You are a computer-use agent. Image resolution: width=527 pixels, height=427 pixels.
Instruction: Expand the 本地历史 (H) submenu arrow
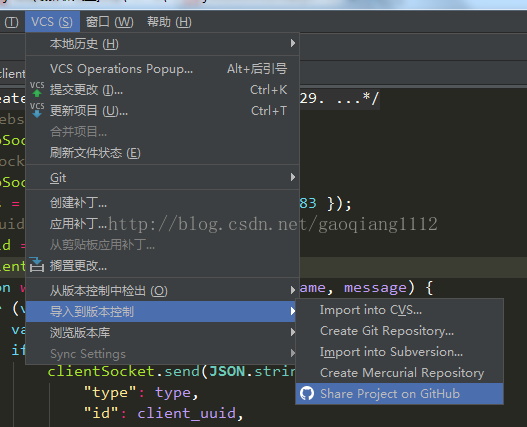[x=293, y=43]
